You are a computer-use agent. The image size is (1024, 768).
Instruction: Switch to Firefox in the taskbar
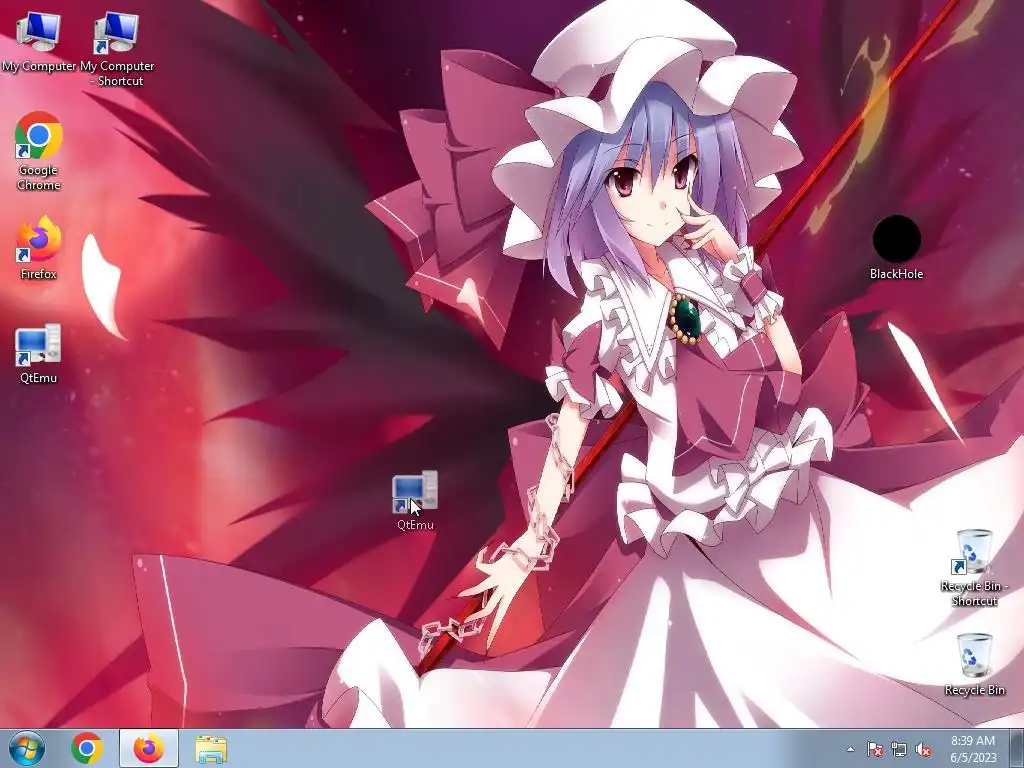[149, 748]
